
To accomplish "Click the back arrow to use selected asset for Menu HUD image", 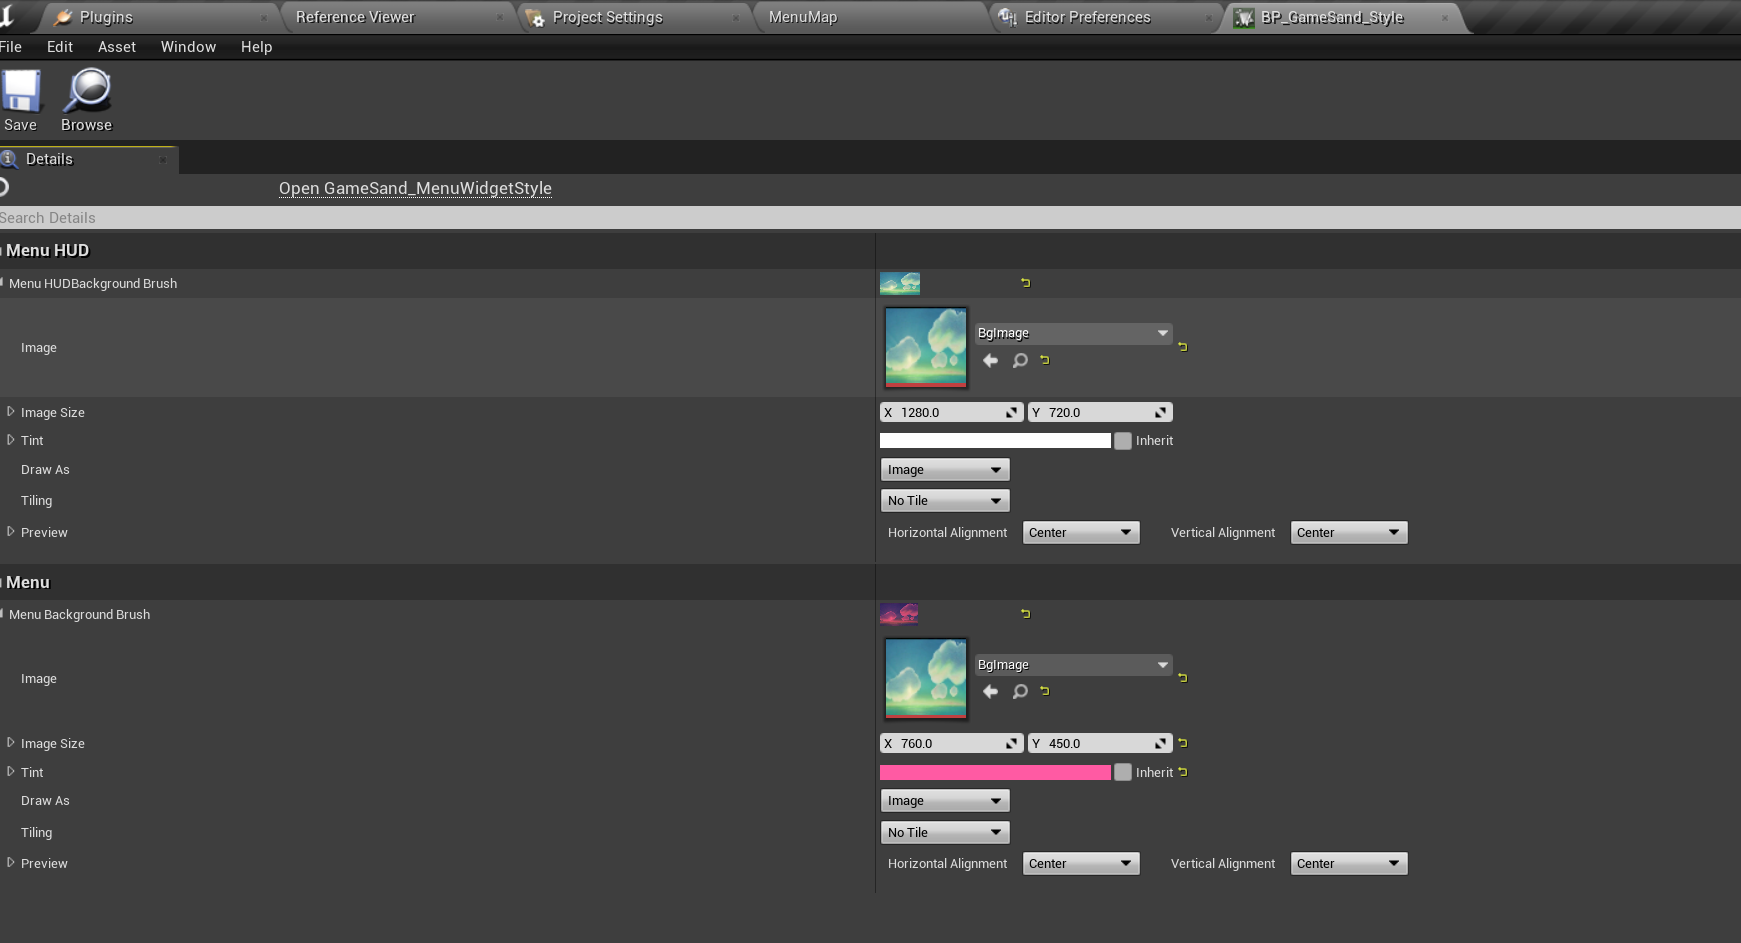I will (989, 360).
